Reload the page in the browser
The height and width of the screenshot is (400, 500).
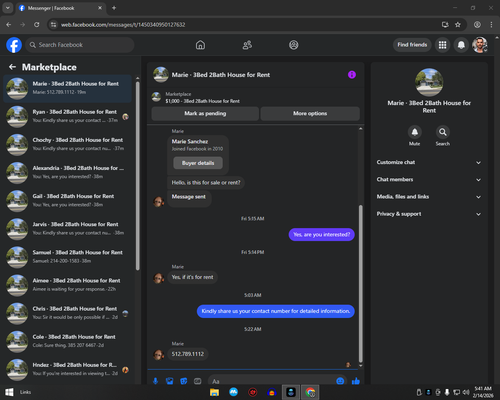pyautogui.click(x=37, y=24)
